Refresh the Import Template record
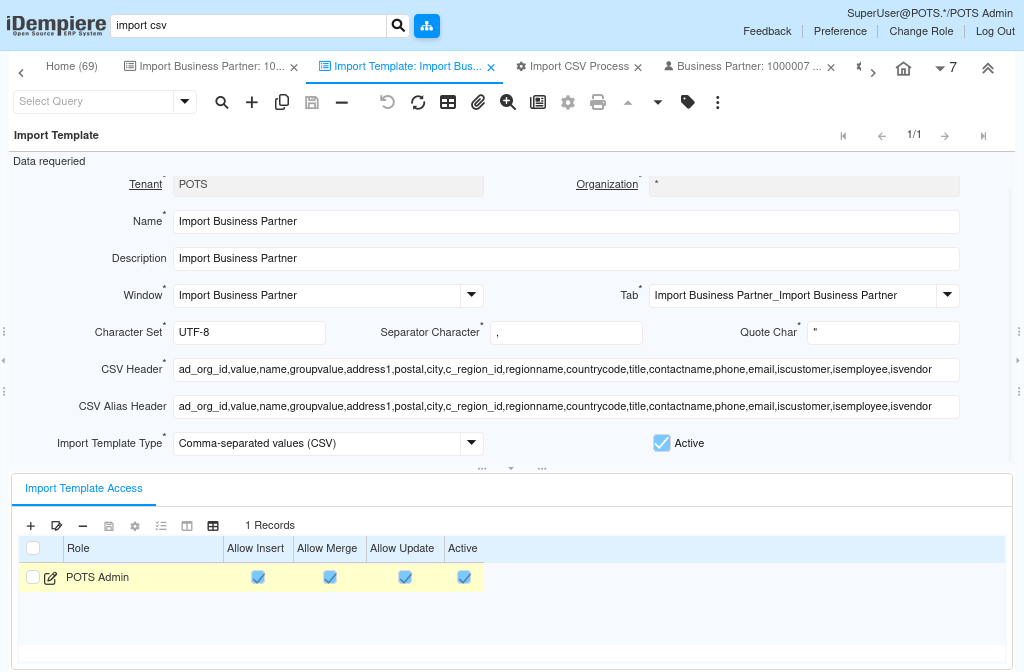This screenshot has height=672, width=1024. (x=418, y=103)
